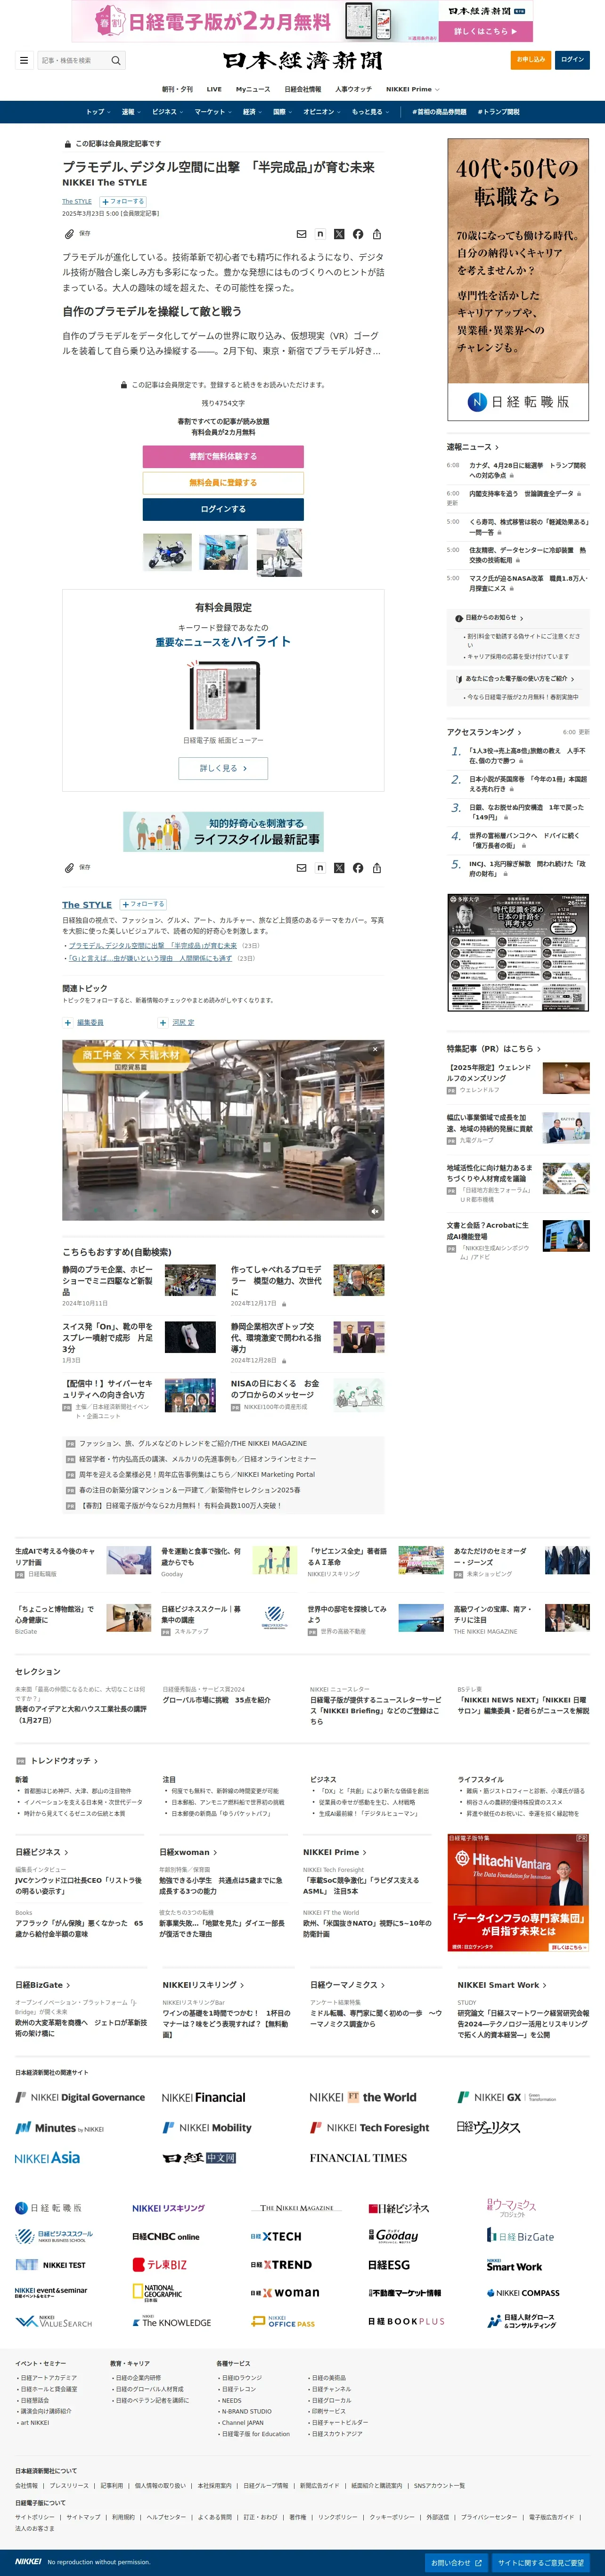
Task: Click the orange お申し込み button
Action: [x=530, y=60]
